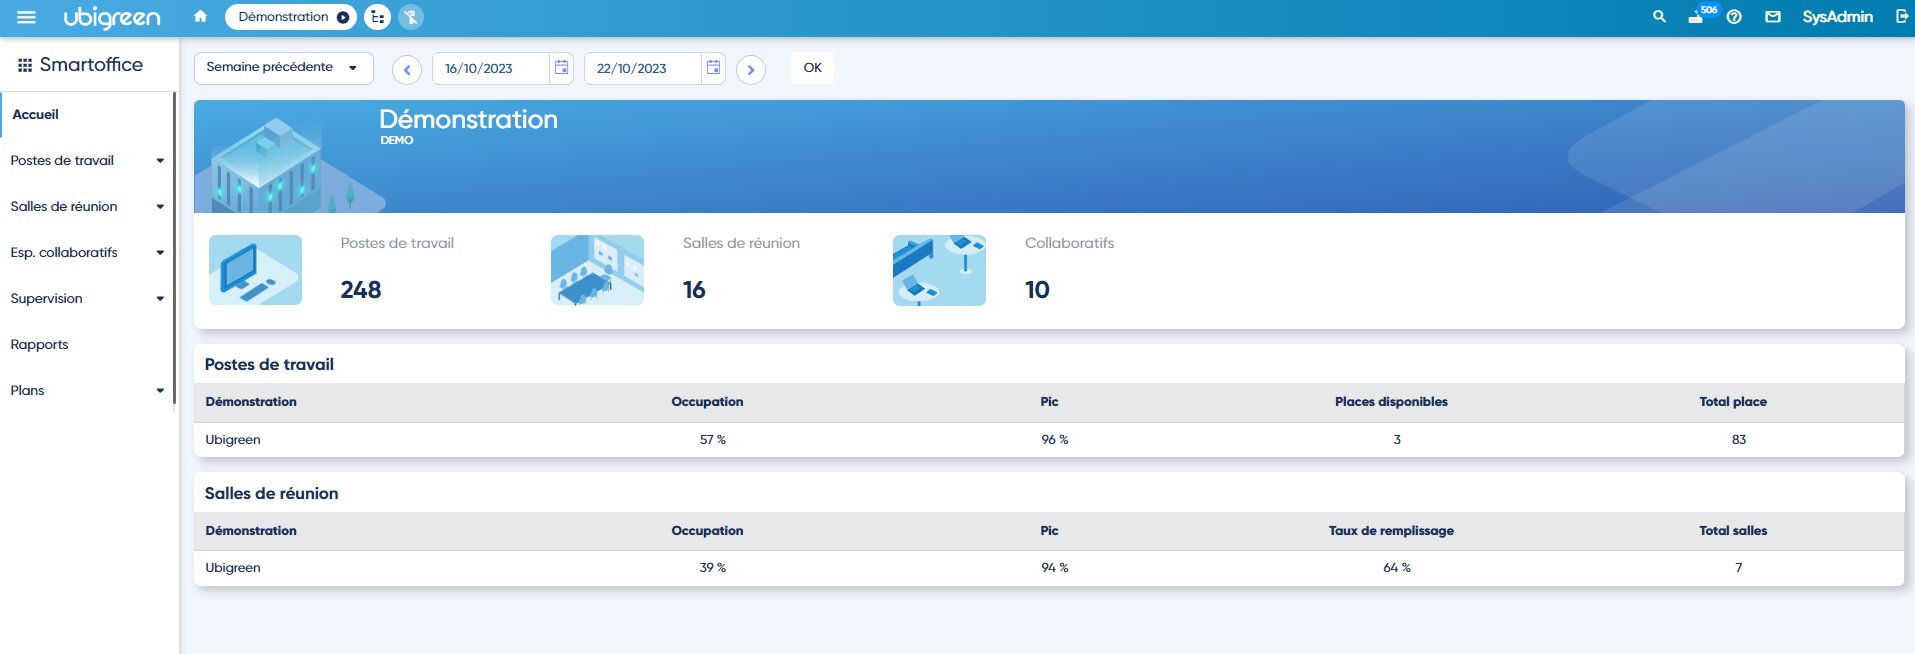Click Pic header in Salles de réunion table
Image resolution: width=1915 pixels, height=654 pixels.
coord(1049,531)
